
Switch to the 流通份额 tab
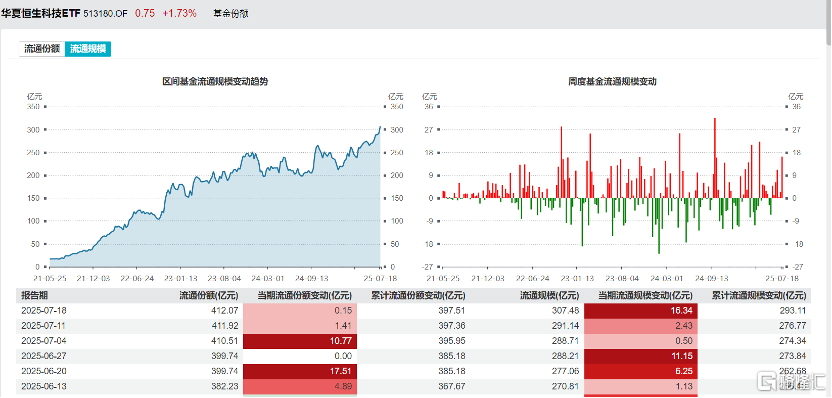coord(42,49)
